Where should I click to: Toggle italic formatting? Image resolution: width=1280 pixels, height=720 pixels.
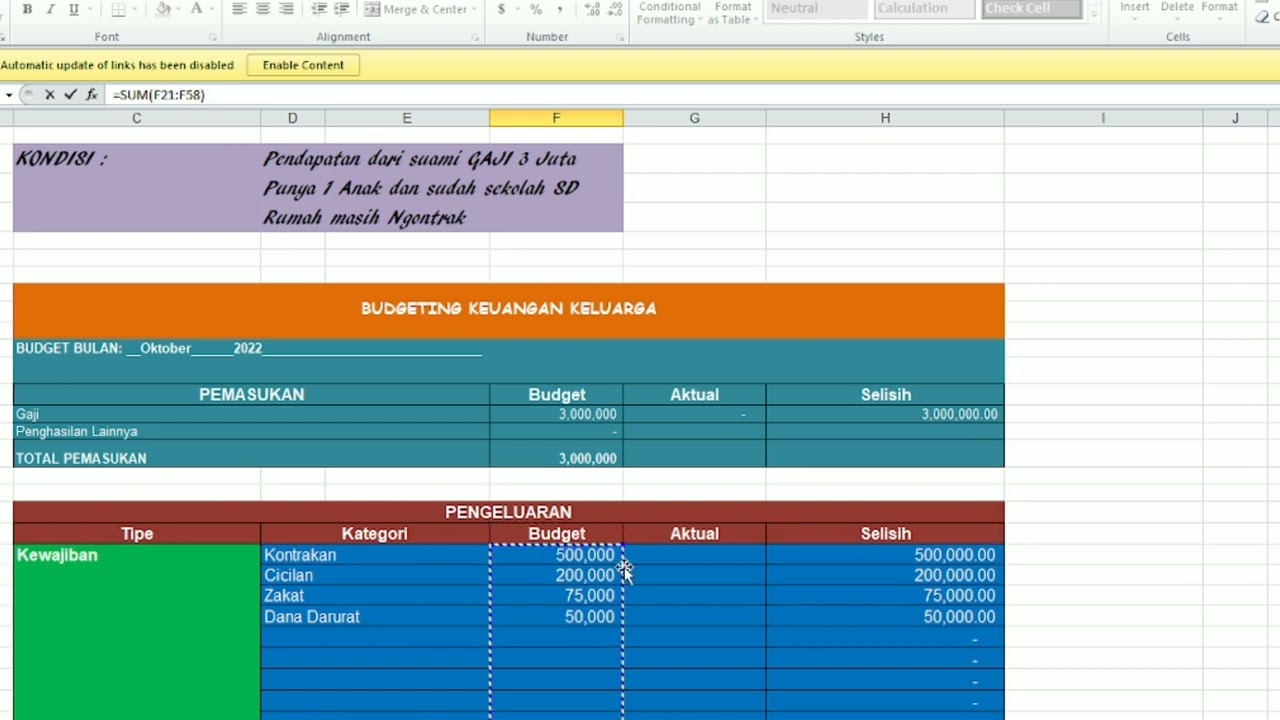[50, 9]
